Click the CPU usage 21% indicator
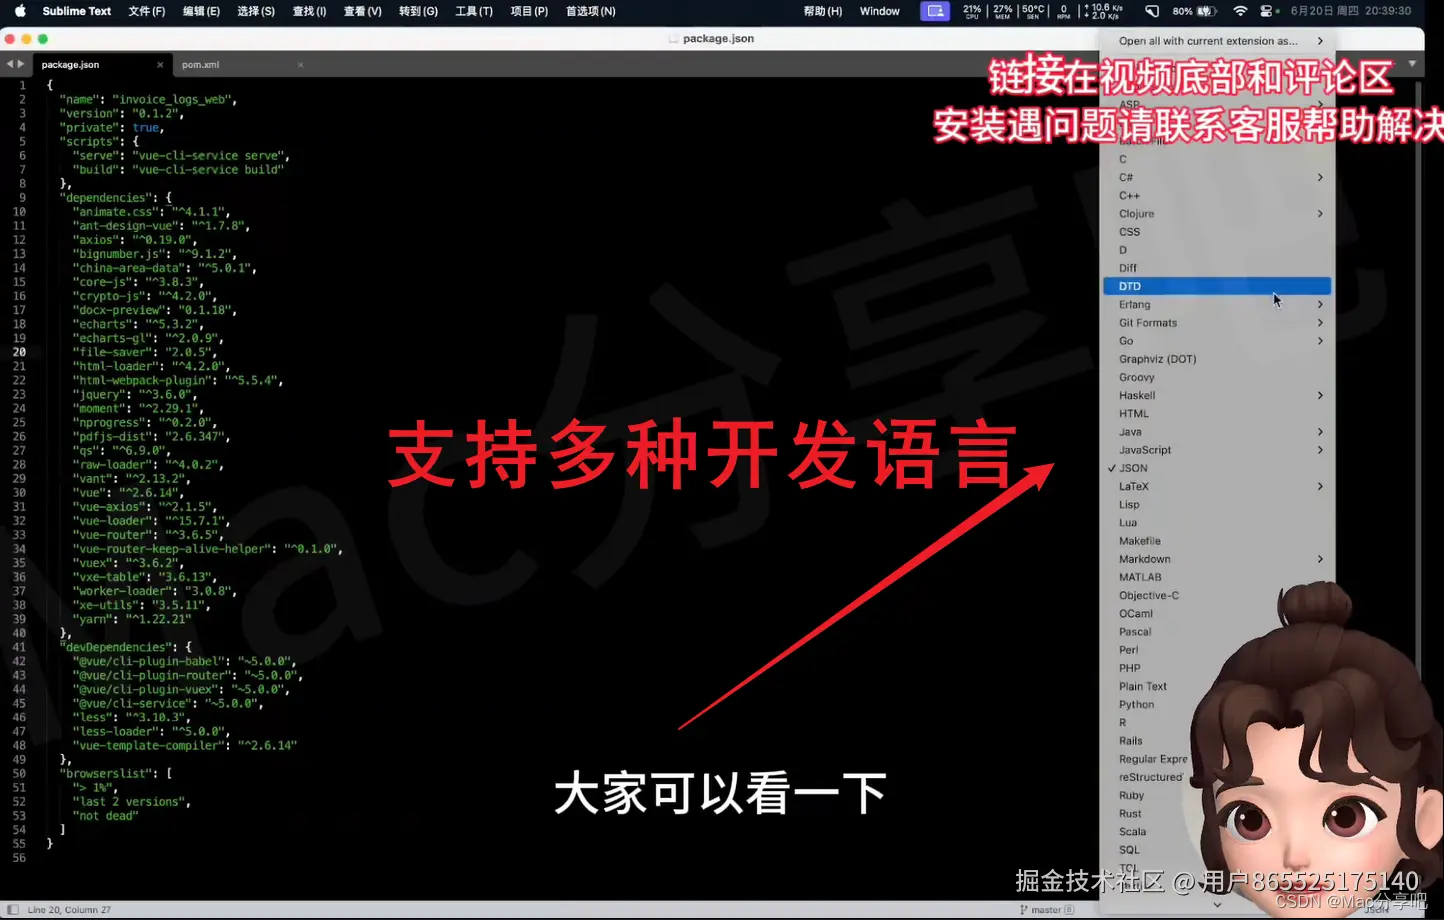 971,11
